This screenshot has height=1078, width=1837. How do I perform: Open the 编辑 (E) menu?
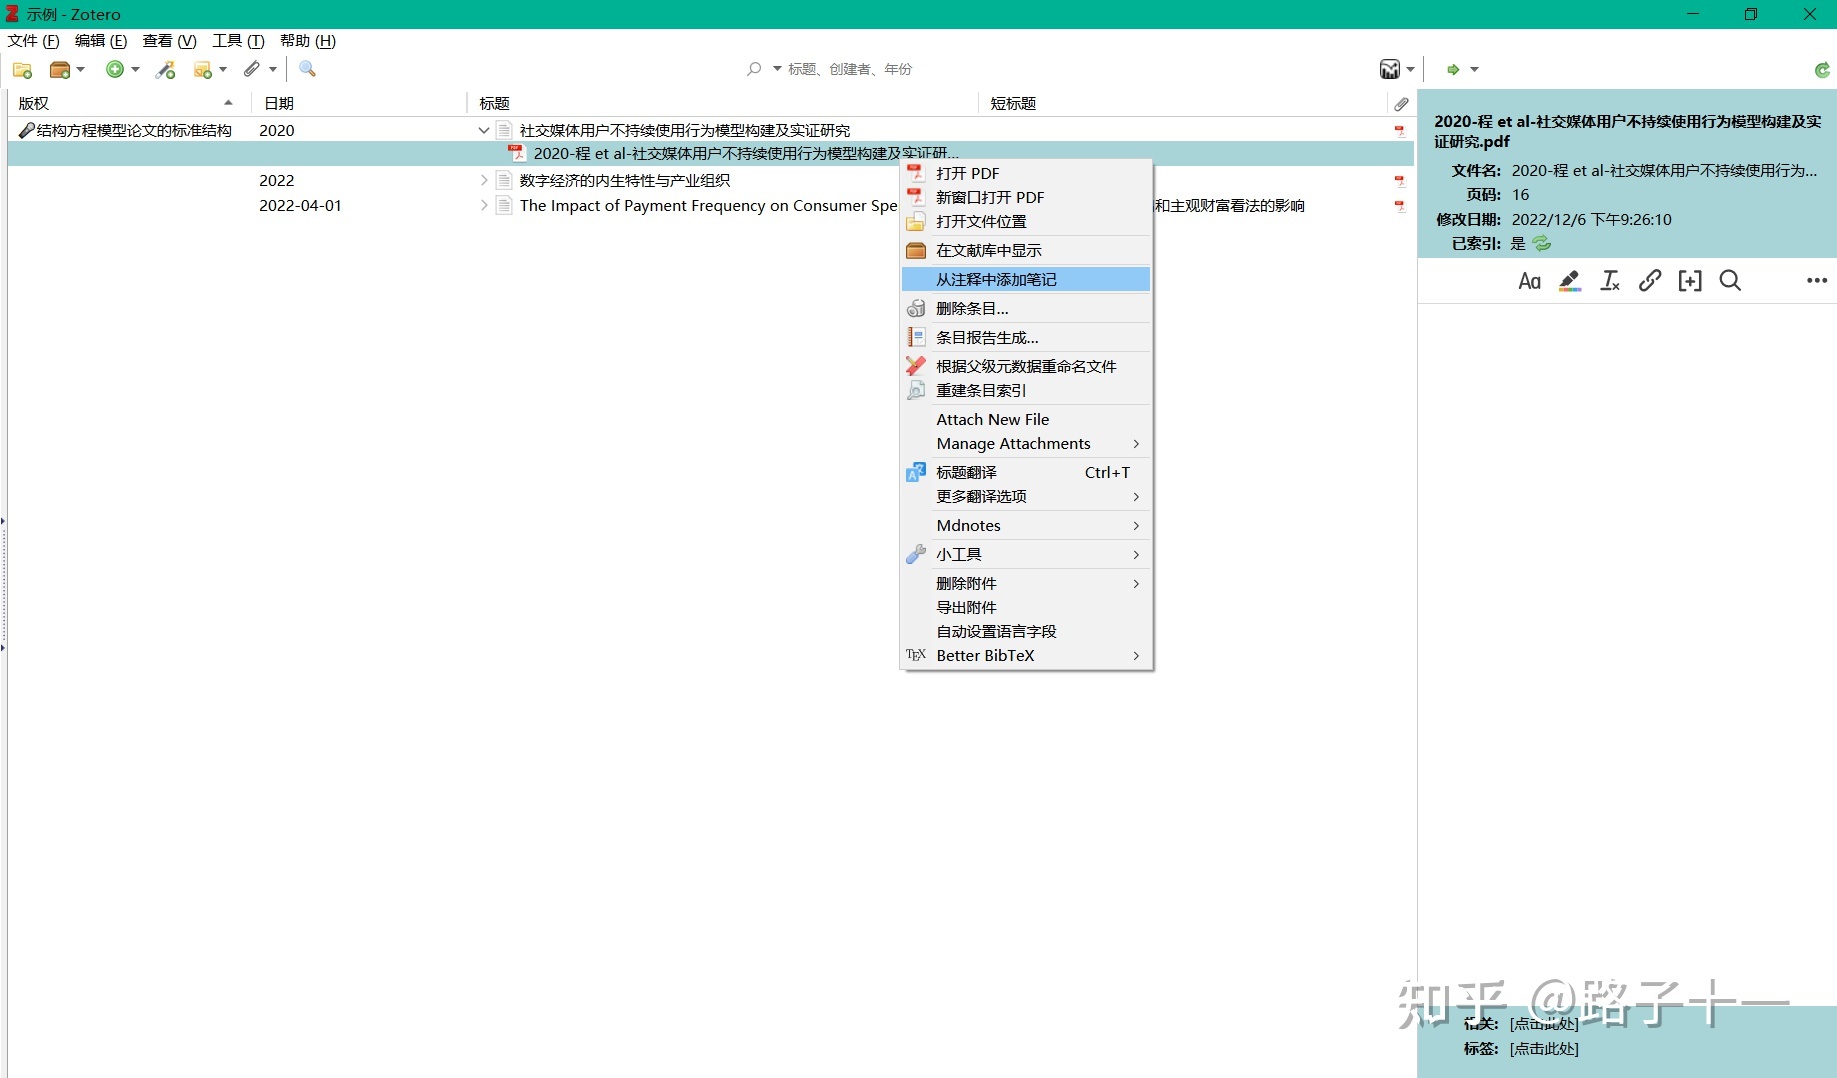point(101,41)
